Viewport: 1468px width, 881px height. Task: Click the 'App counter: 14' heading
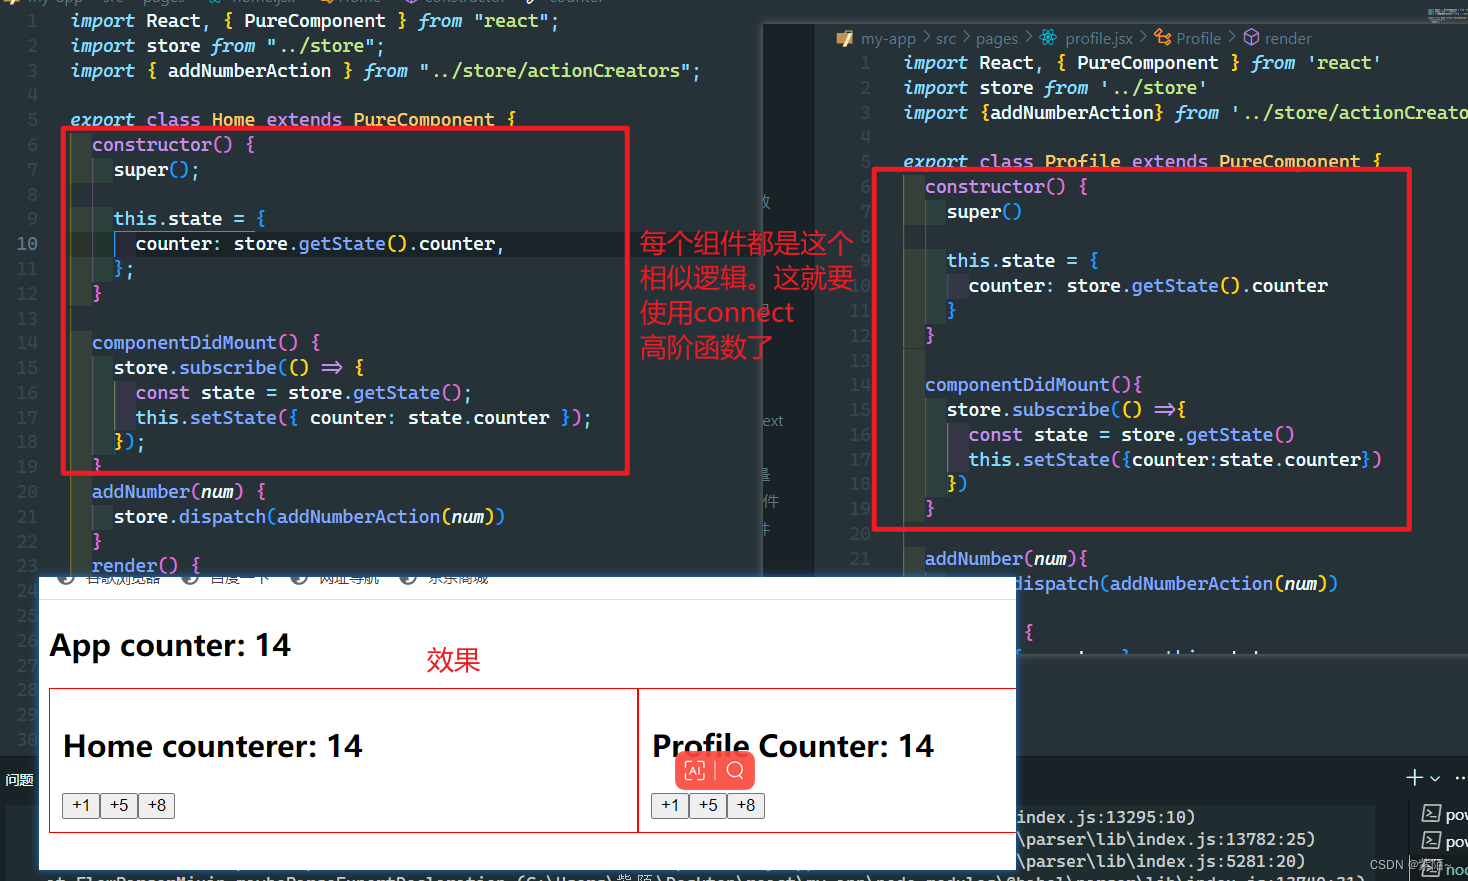point(170,645)
